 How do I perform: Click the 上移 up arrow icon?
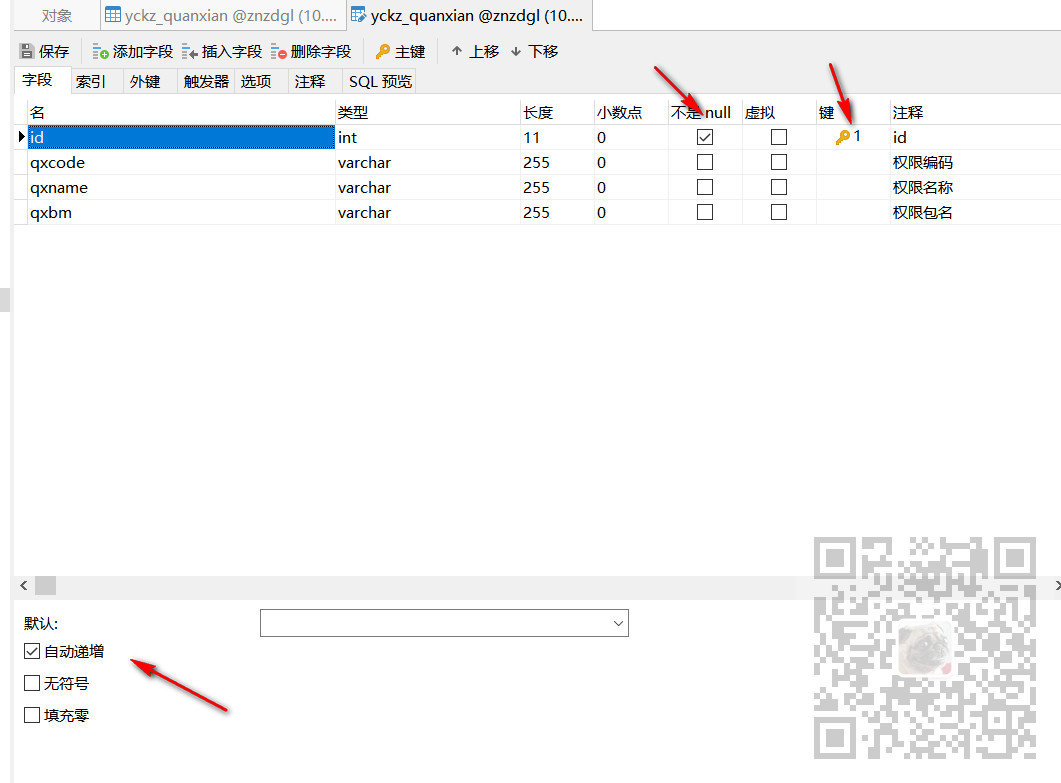point(457,51)
